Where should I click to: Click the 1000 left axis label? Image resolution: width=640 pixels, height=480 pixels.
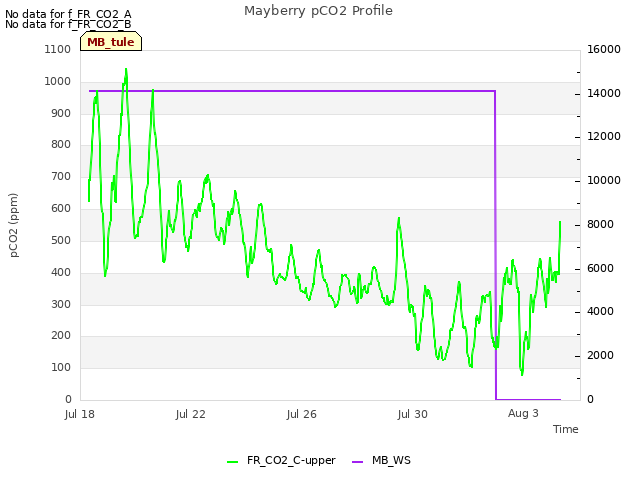pyautogui.click(x=58, y=81)
